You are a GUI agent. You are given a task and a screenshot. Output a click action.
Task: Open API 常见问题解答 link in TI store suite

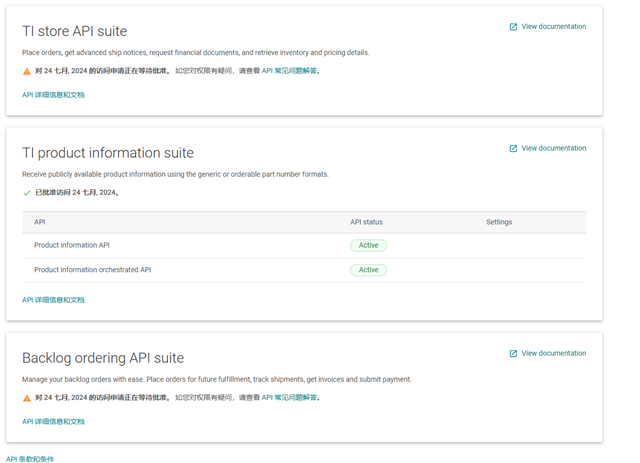click(x=290, y=71)
